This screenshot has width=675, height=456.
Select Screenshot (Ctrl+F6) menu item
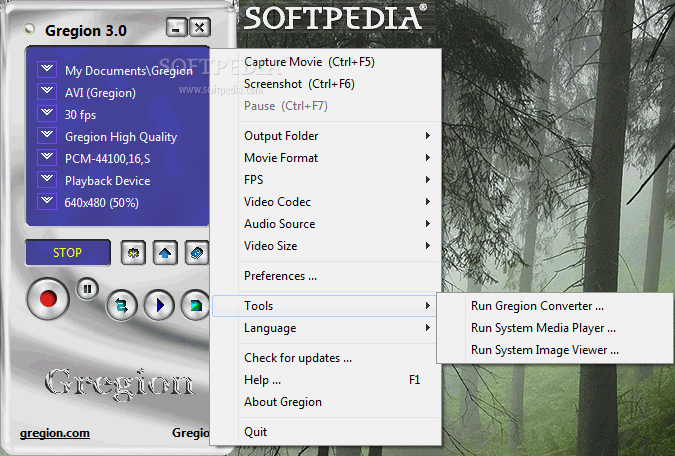[326, 84]
